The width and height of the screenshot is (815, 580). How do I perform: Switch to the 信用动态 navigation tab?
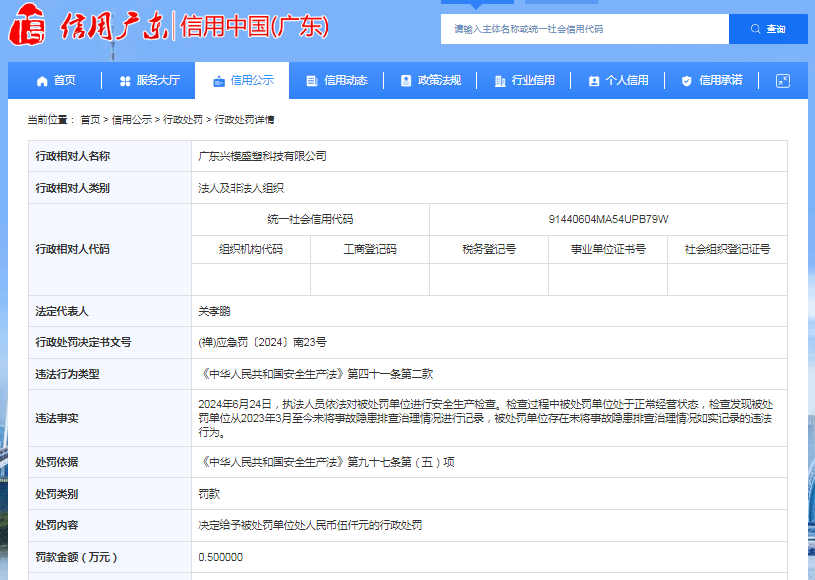[x=346, y=81]
